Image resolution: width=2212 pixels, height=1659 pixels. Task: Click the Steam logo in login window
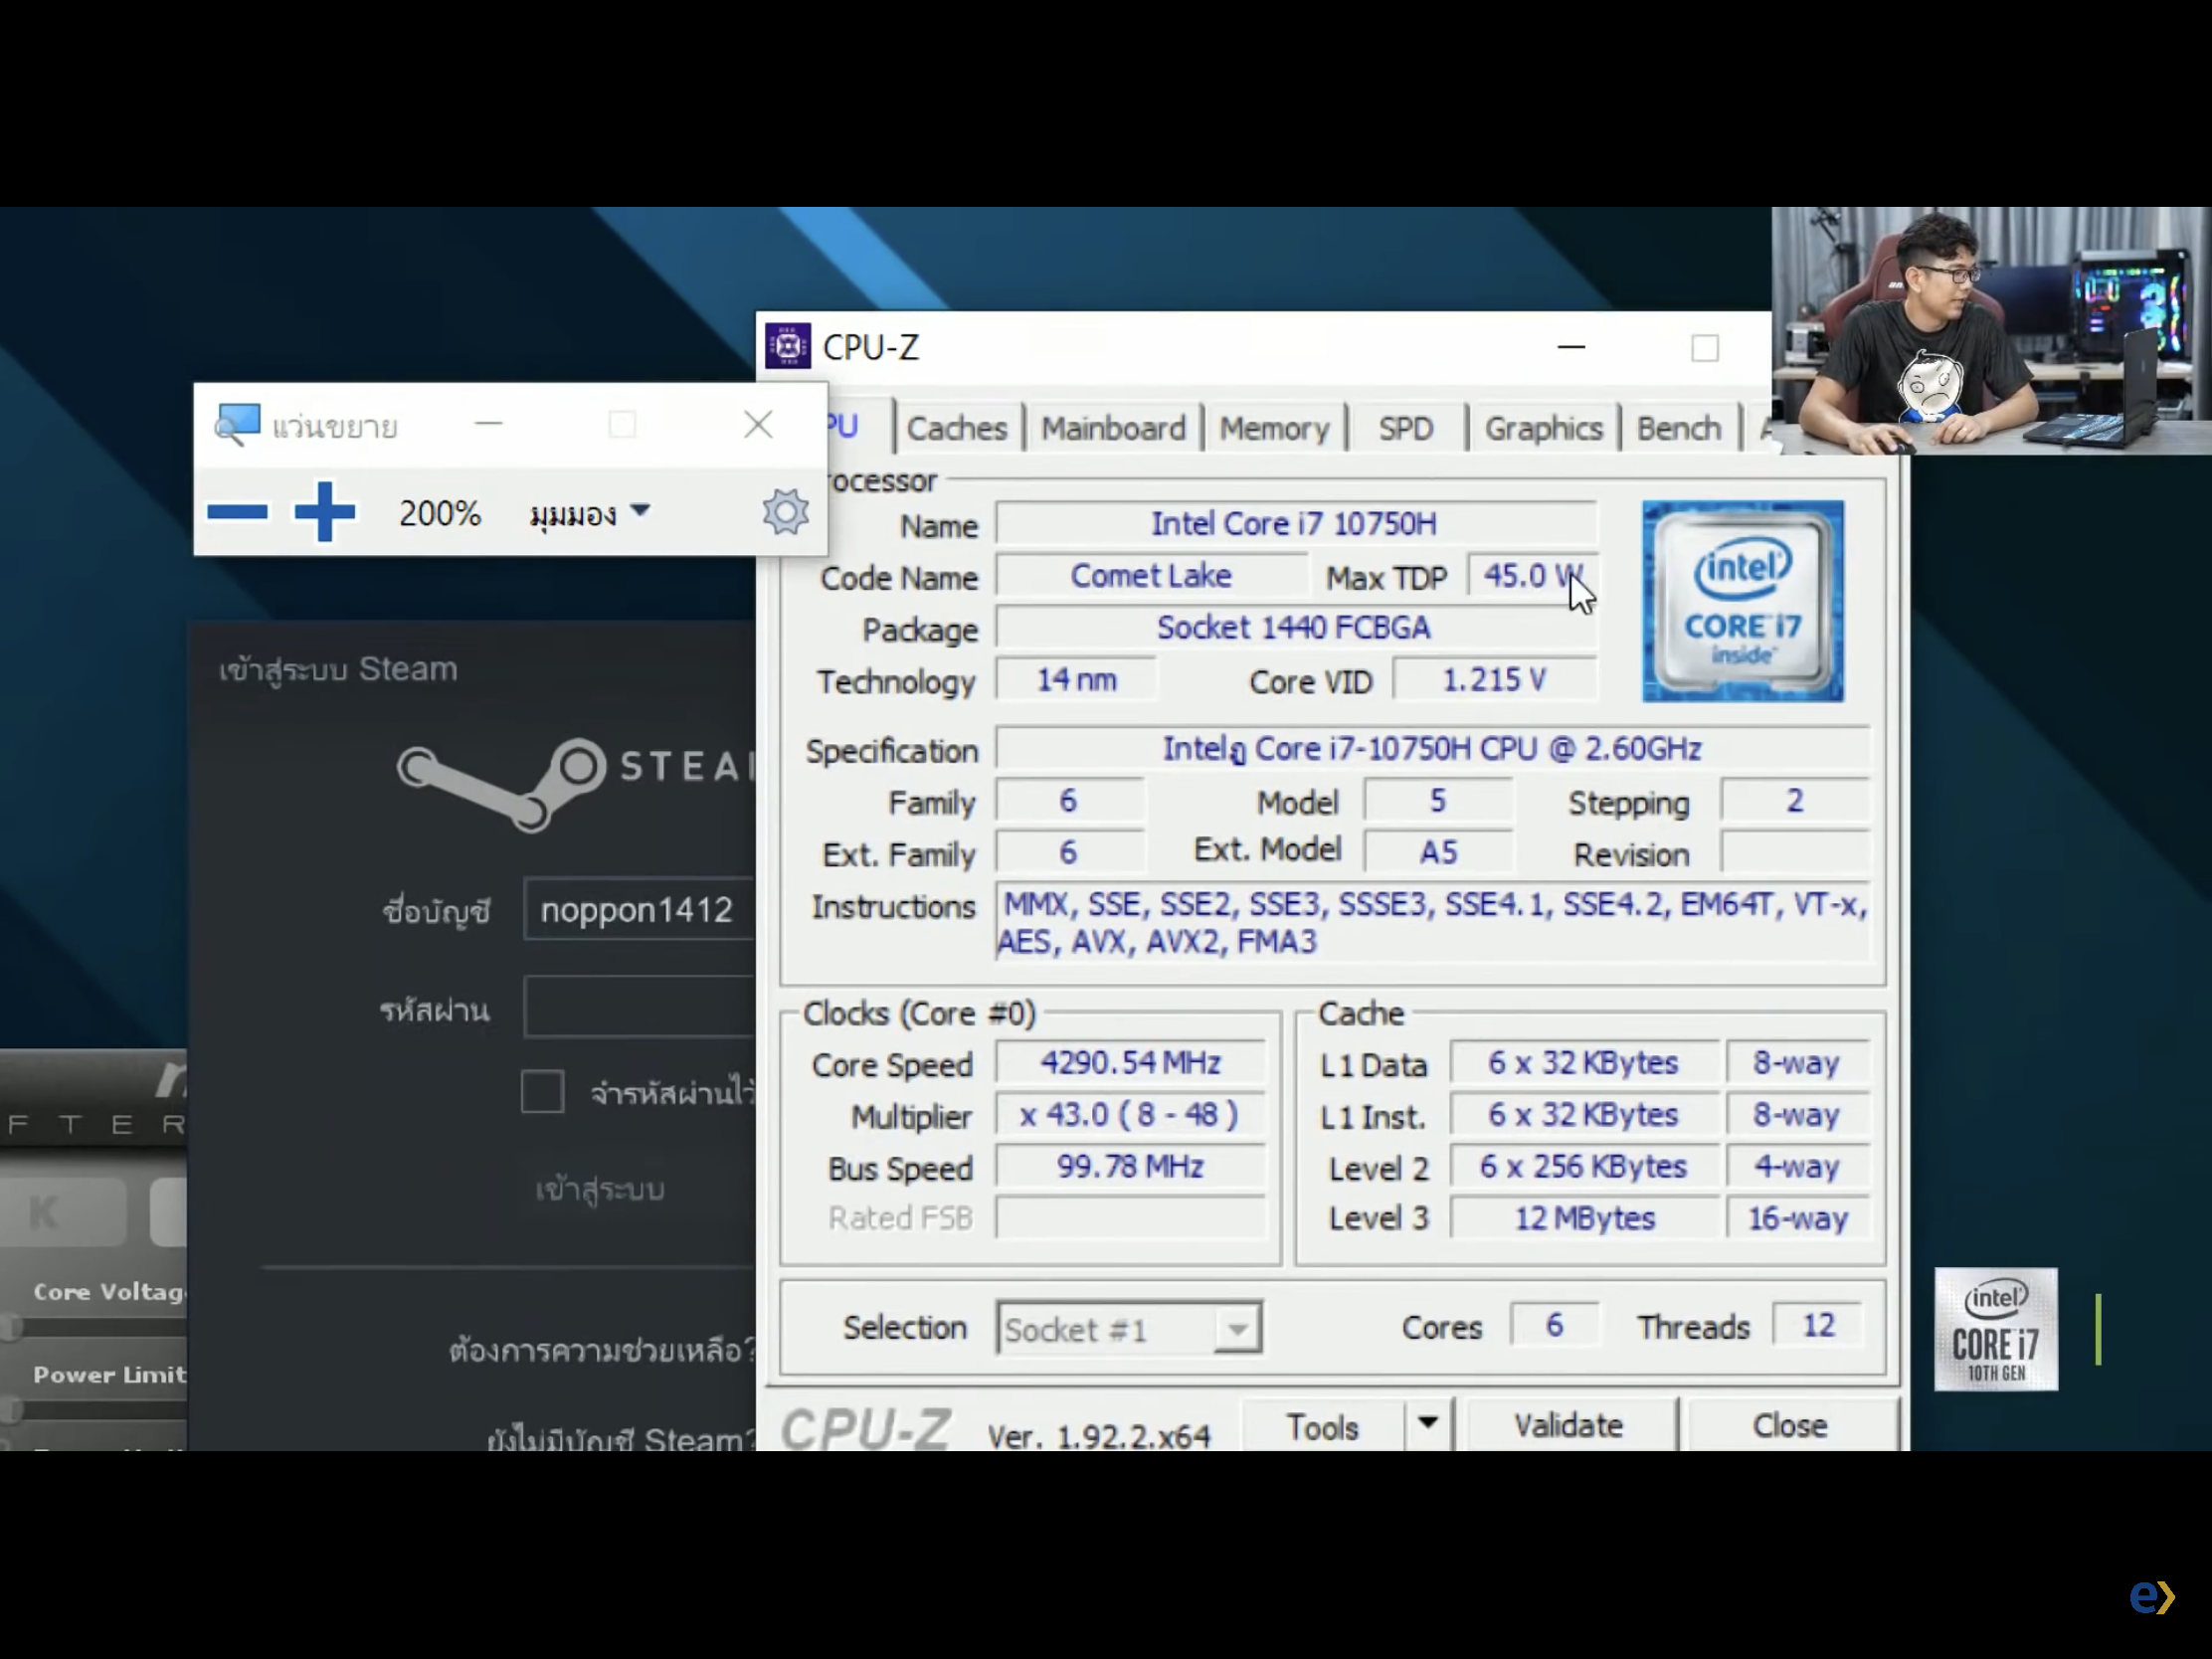(x=576, y=785)
